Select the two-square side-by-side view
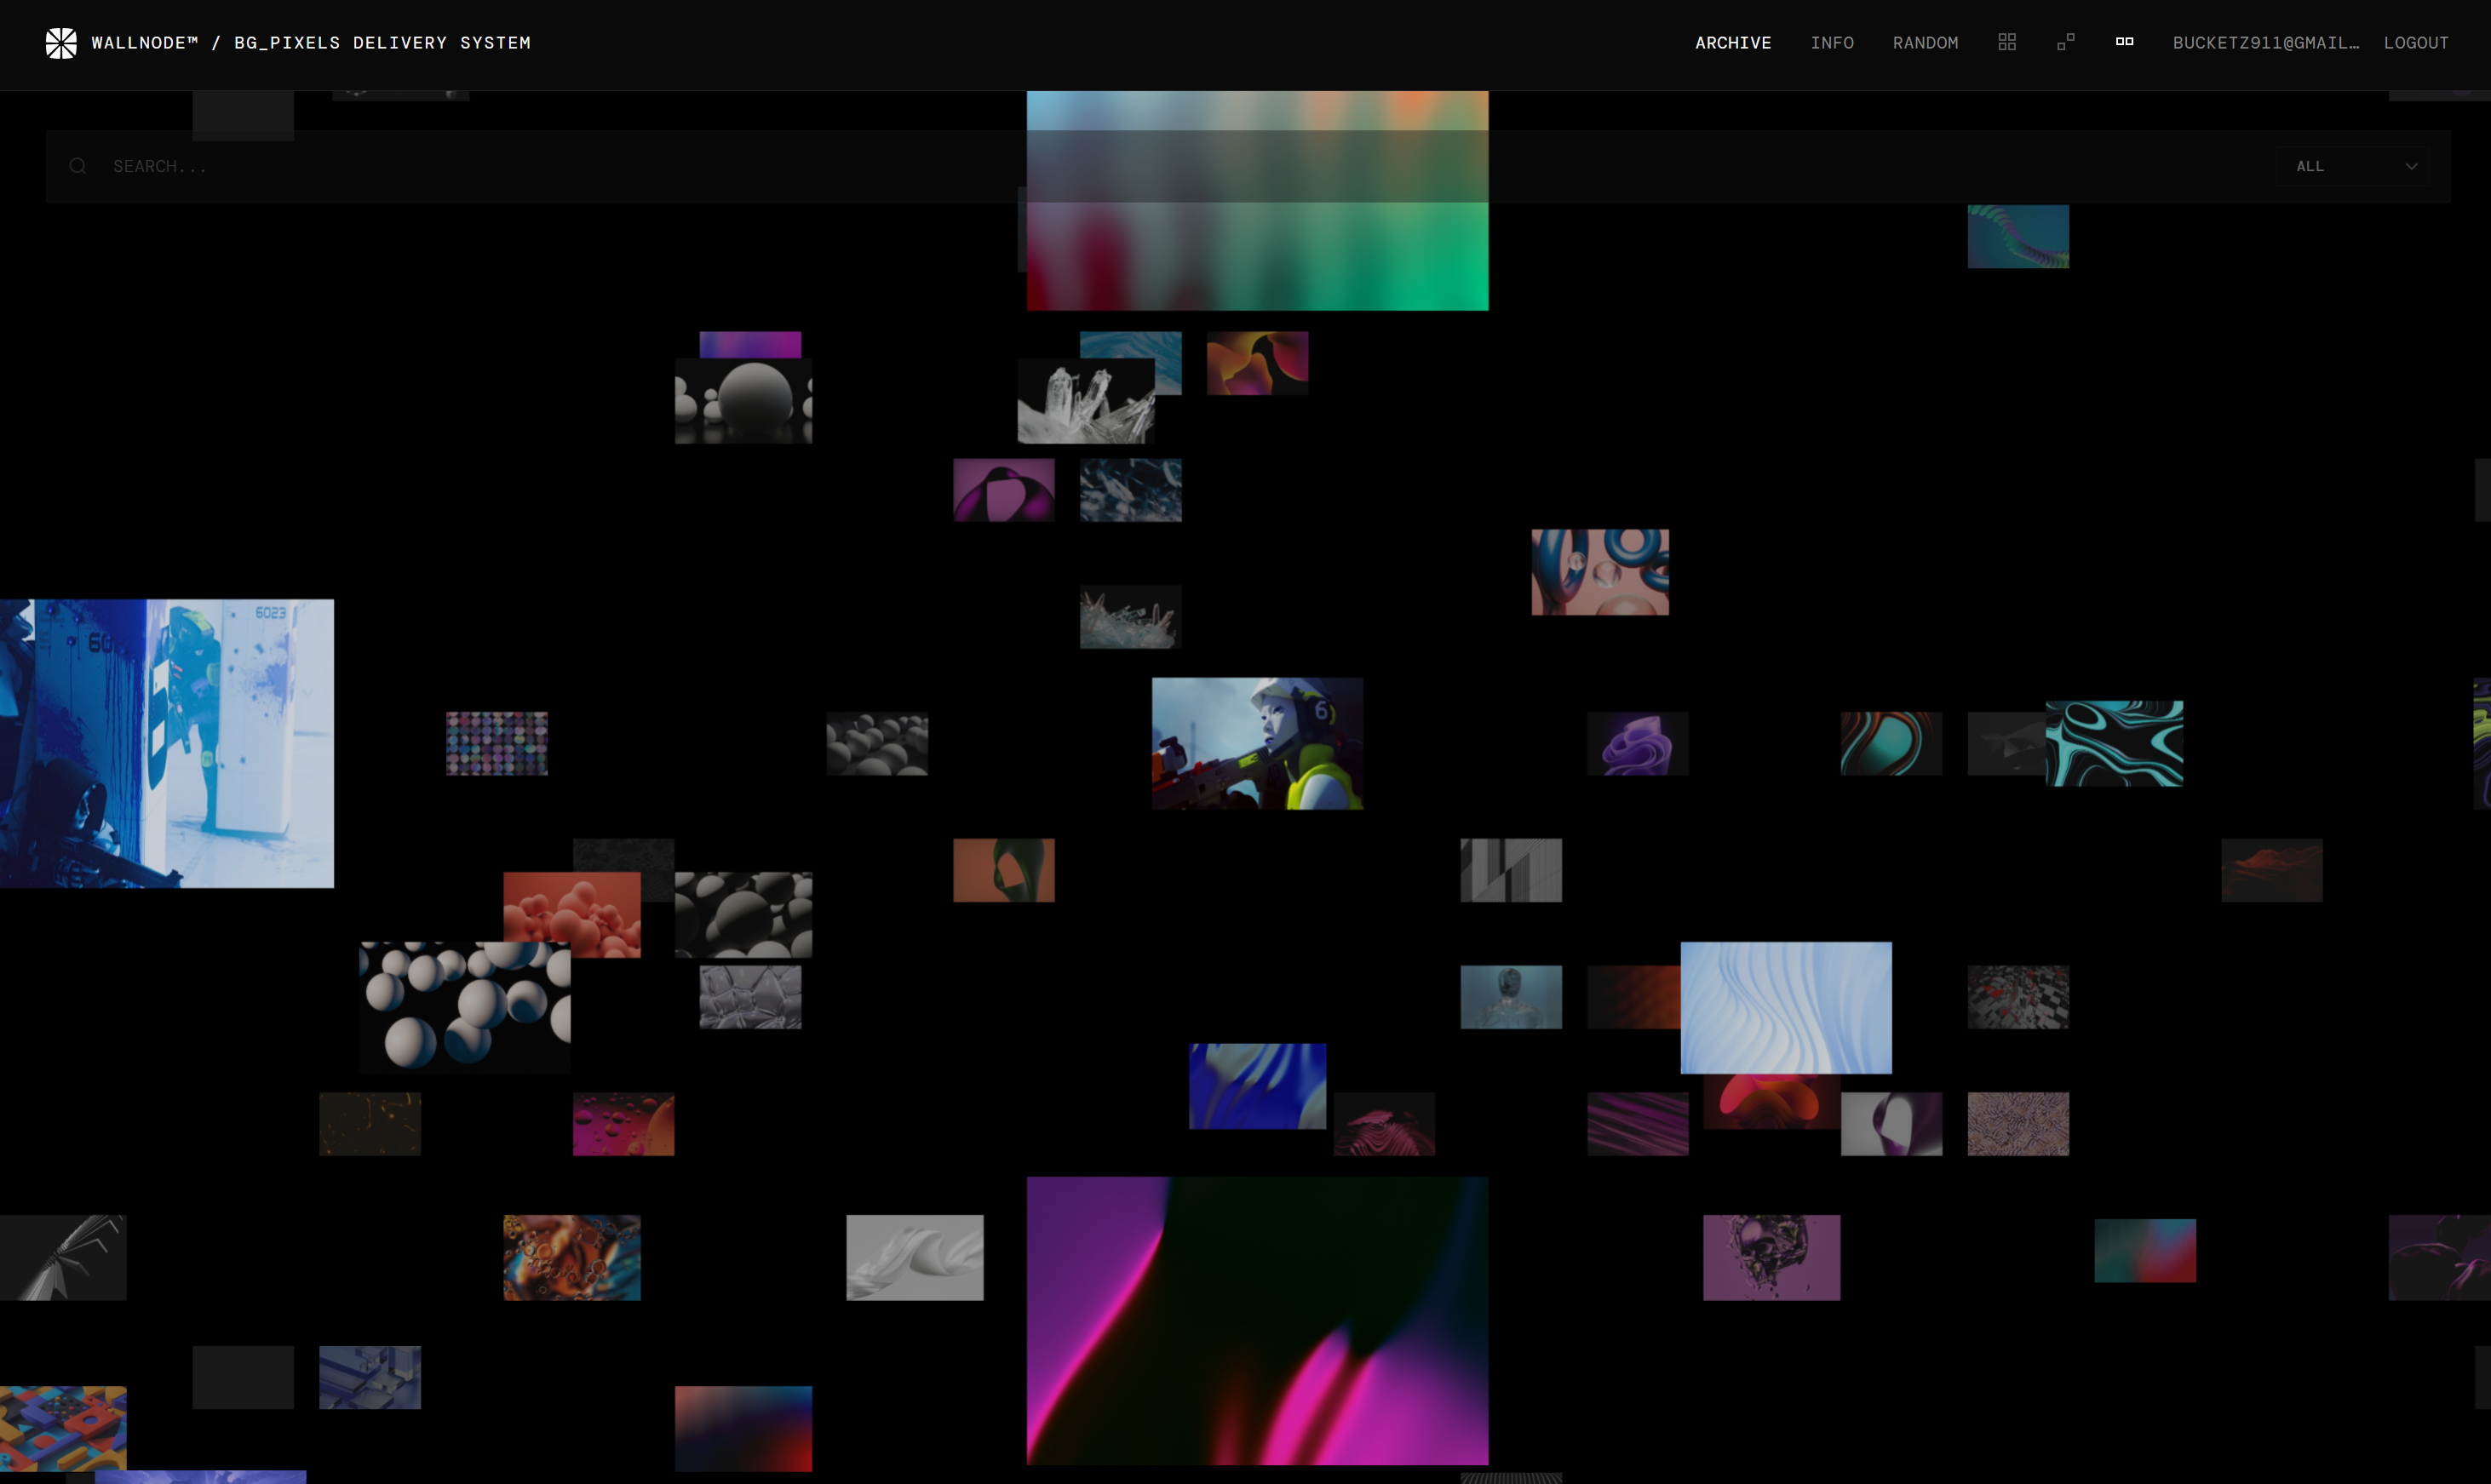The image size is (2491, 1484). pos(2124,42)
